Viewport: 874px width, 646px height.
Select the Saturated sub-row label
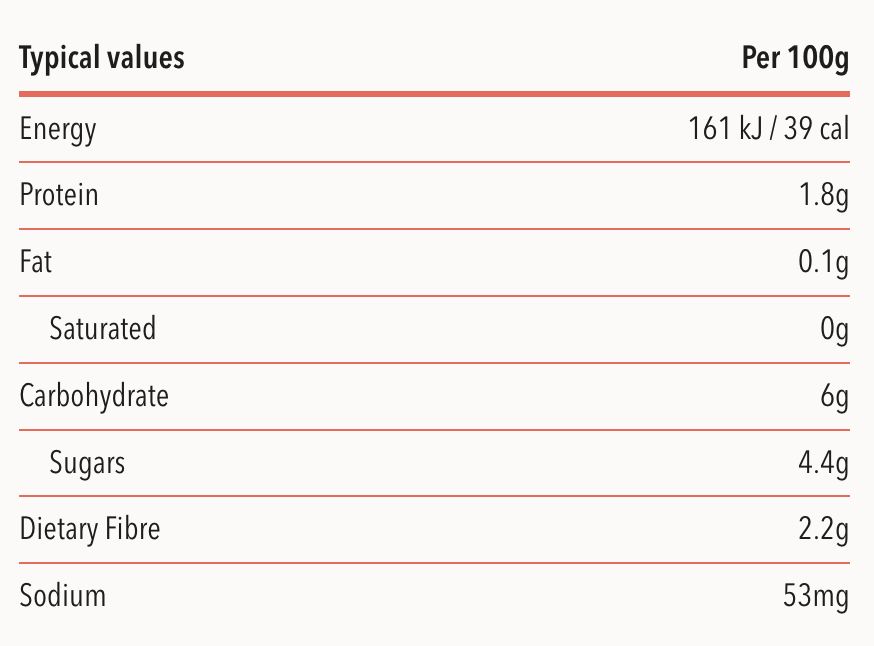[x=103, y=328]
